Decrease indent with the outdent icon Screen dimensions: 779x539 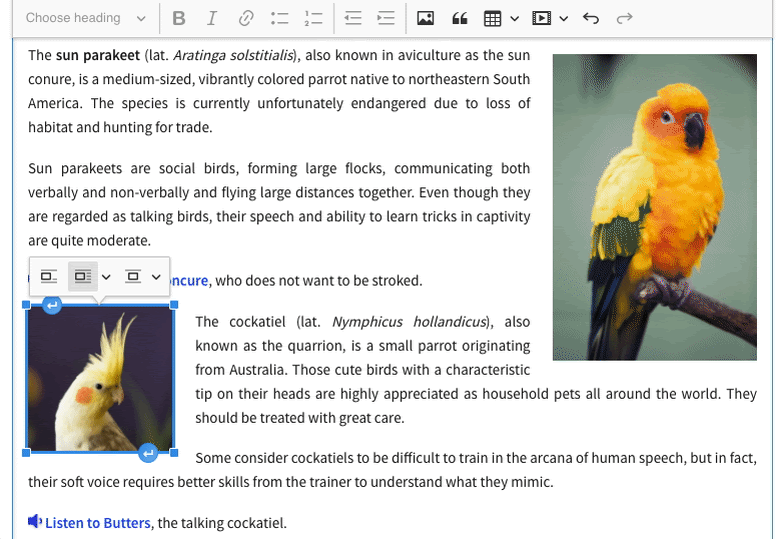pos(352,18)
